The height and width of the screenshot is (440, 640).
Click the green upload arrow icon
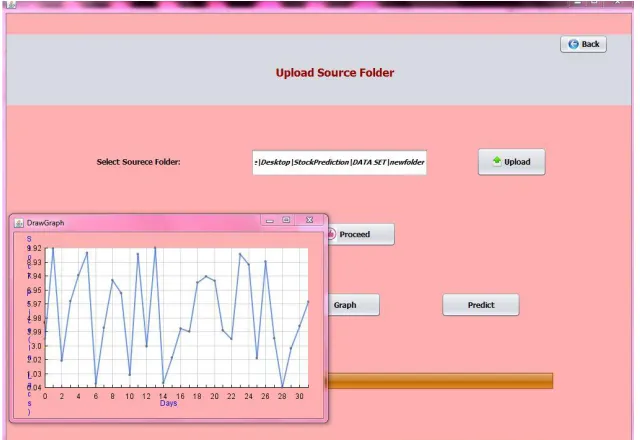pos(497,161)
